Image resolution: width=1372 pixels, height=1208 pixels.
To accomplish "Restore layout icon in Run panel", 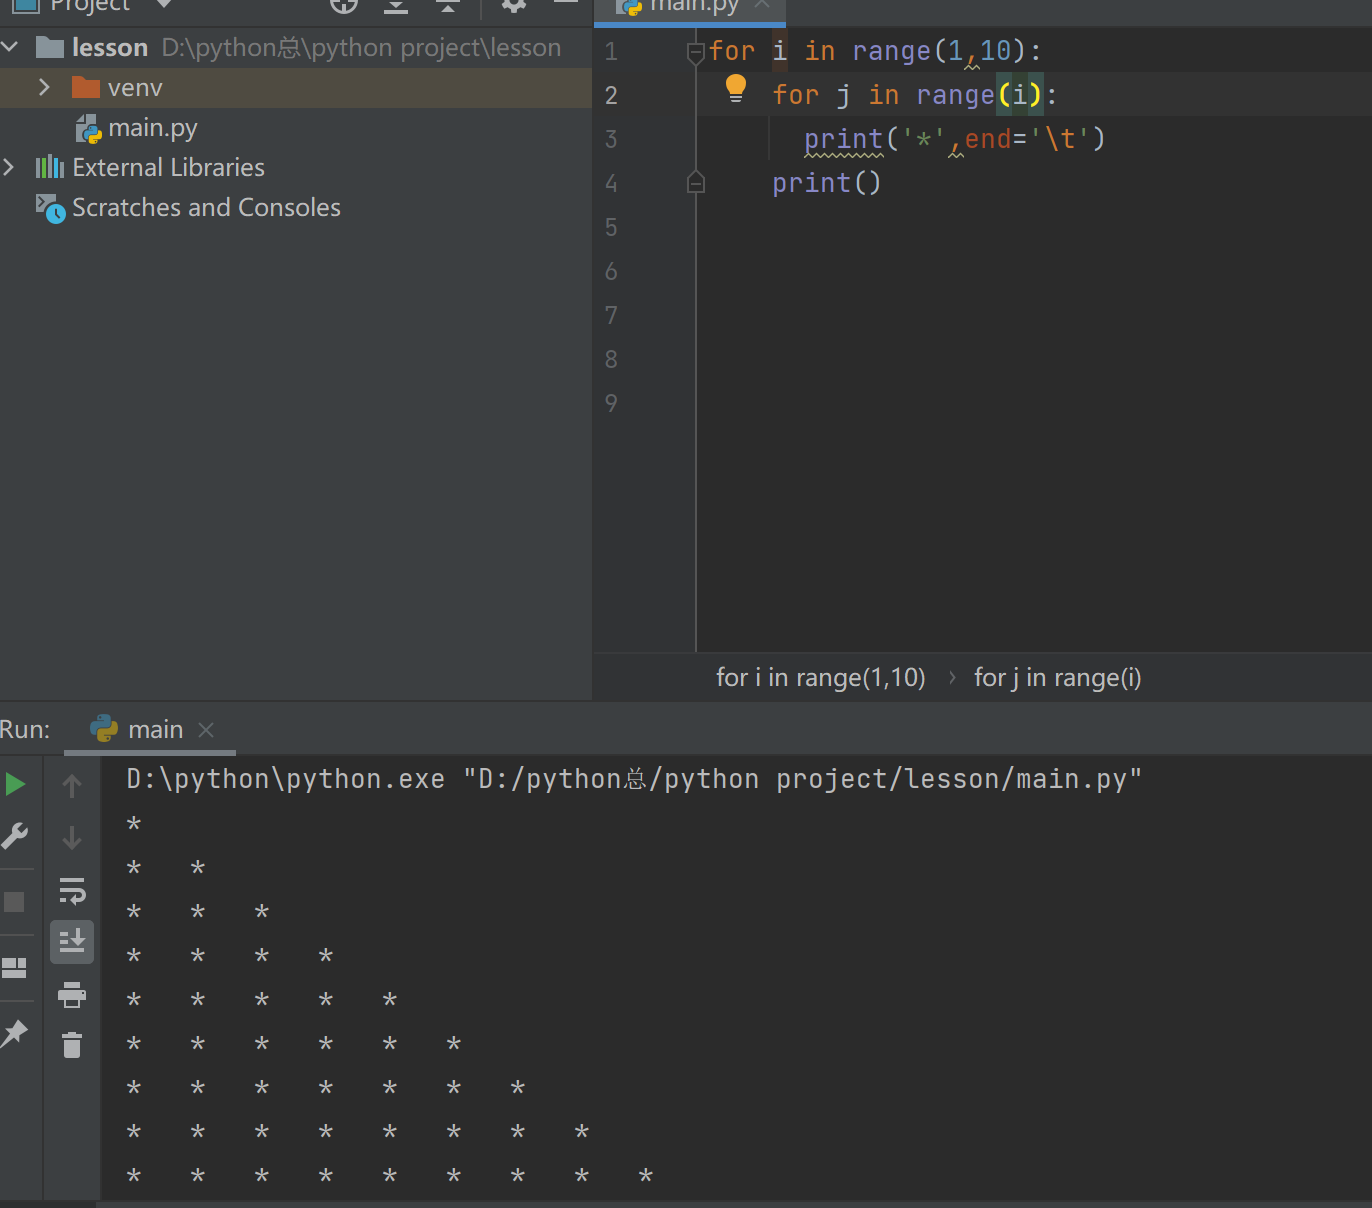I will pyautogui.click(x=14, y=968).
